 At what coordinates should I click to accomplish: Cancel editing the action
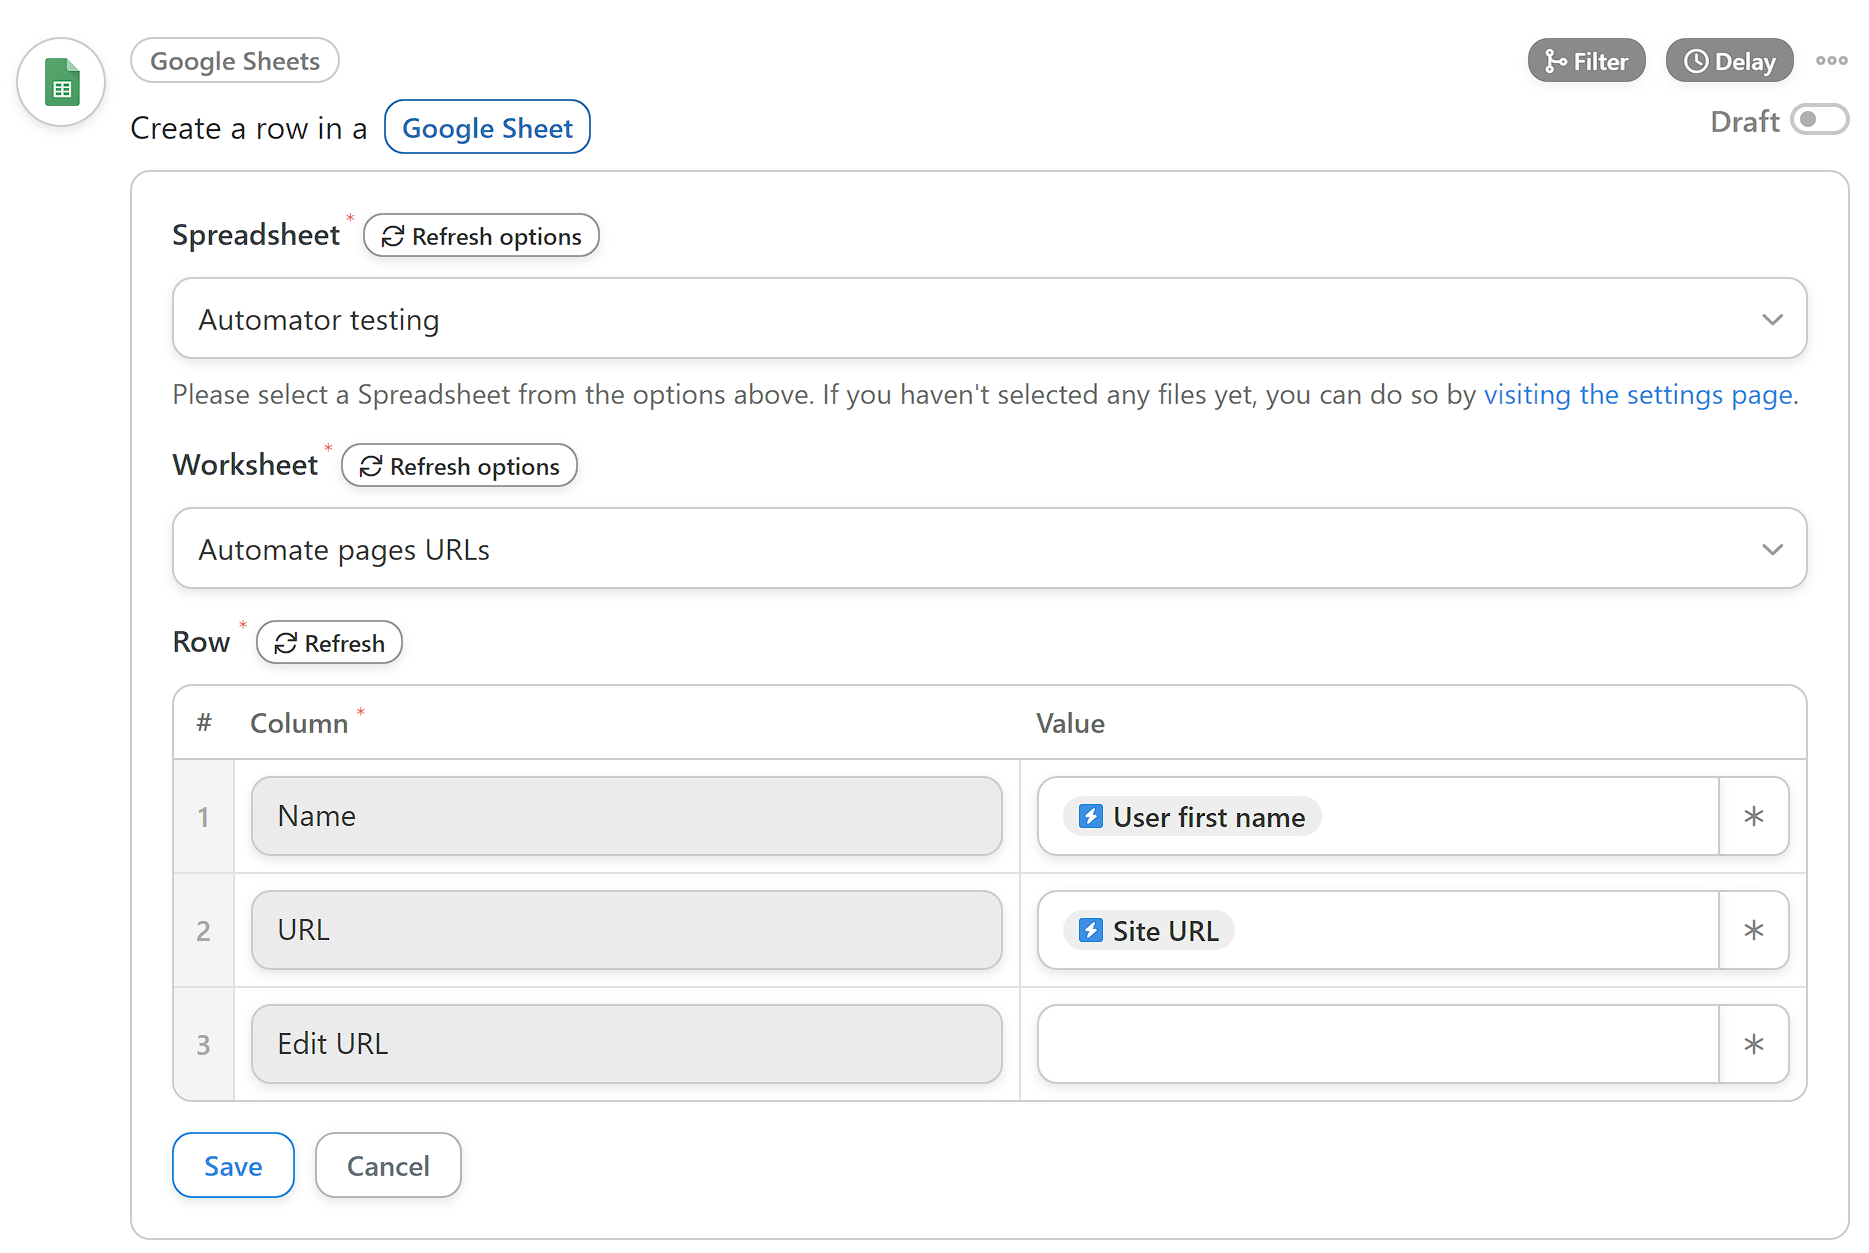pos(388,1166)
